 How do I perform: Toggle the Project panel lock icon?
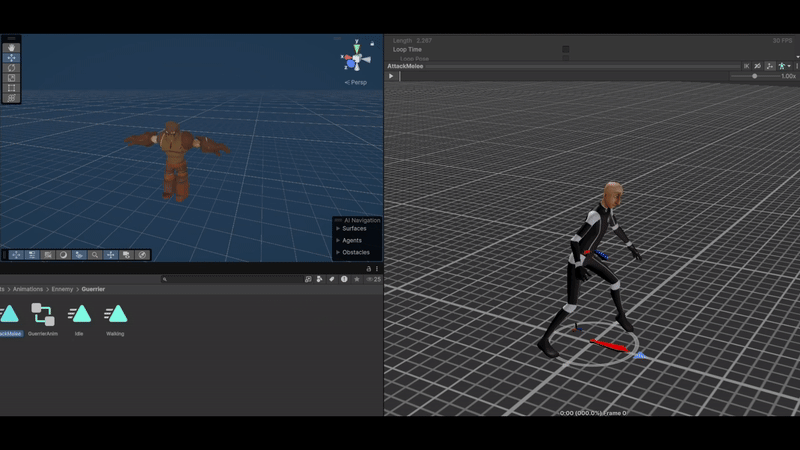(368, 268)
